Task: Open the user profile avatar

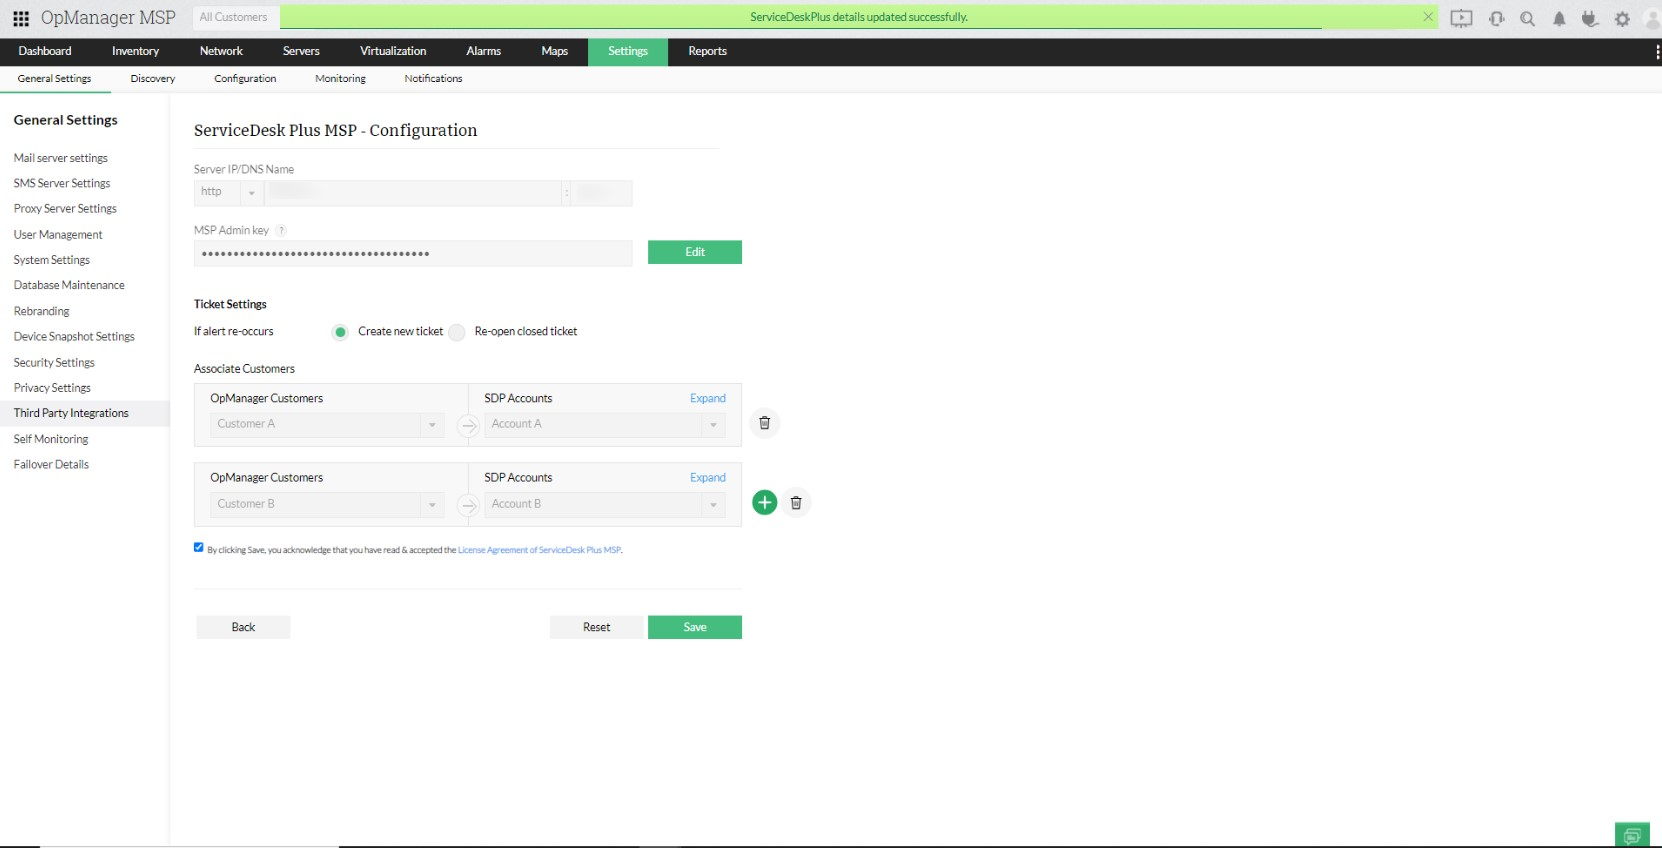Action: coord(1652,18)
